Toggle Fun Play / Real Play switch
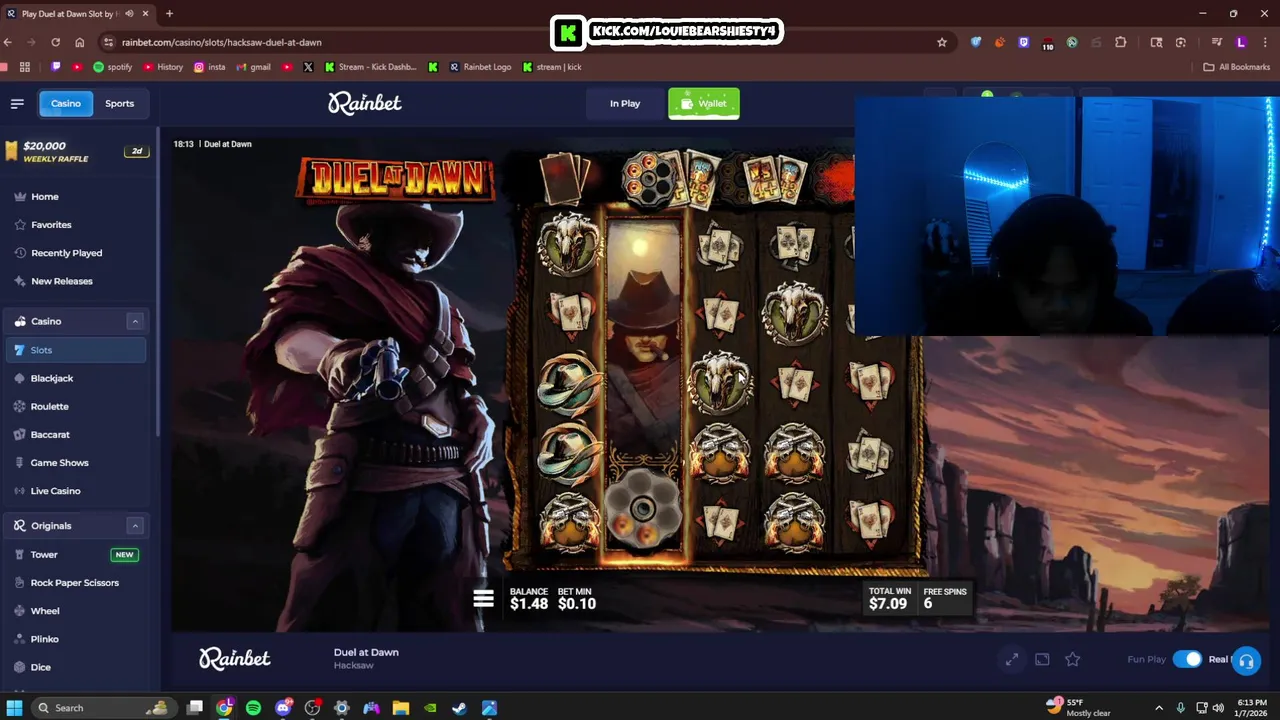 1187,659
